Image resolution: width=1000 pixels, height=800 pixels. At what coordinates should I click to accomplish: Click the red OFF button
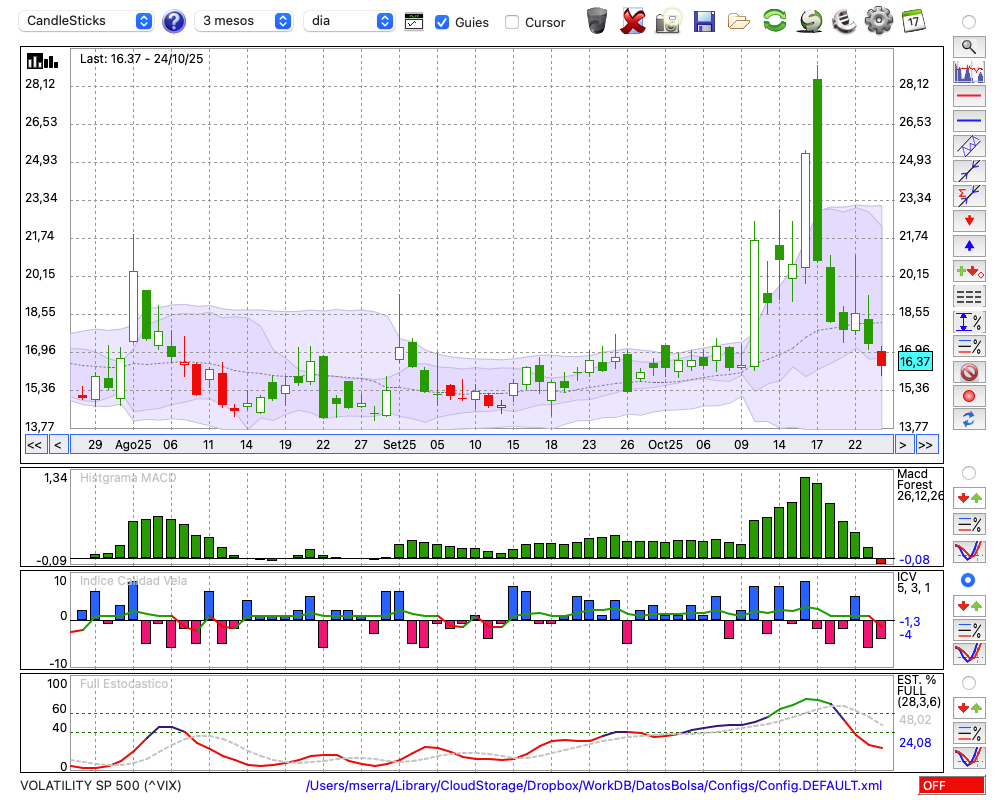[x=951, y=786]
